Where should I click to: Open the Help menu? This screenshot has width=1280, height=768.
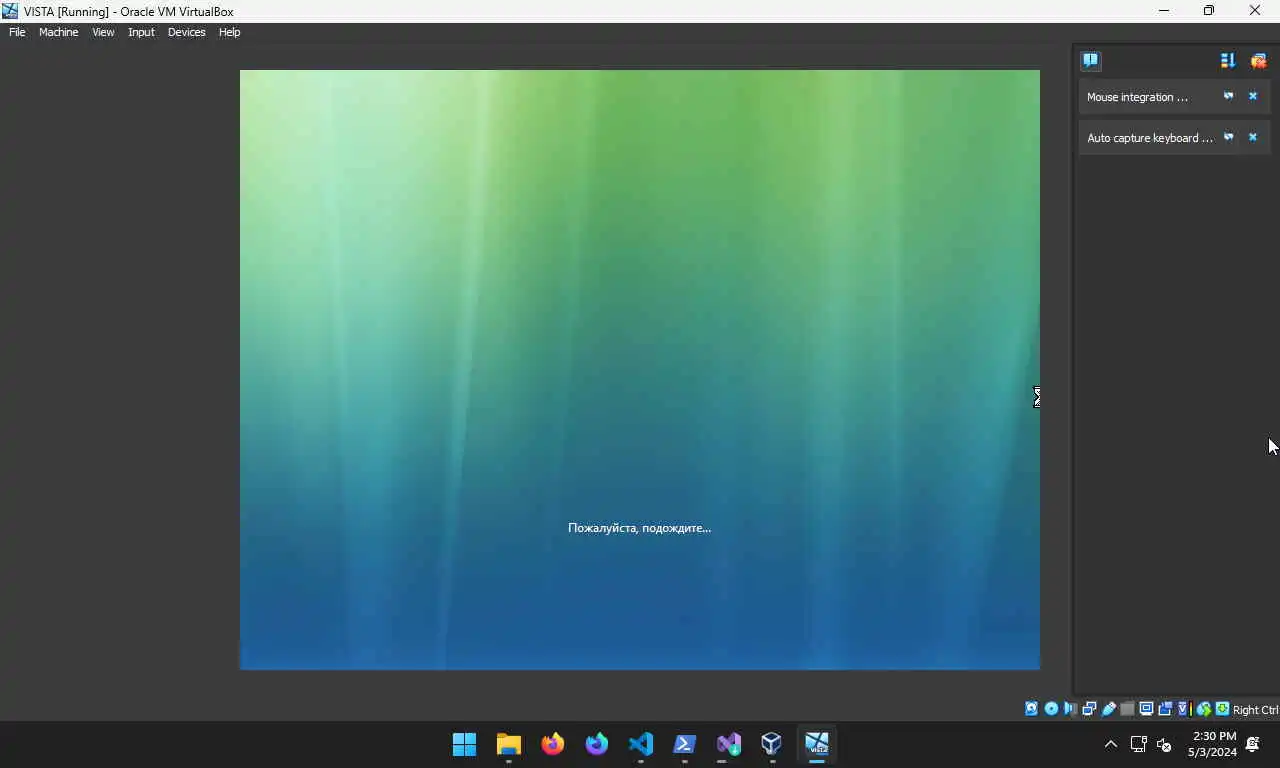(229, 32)
